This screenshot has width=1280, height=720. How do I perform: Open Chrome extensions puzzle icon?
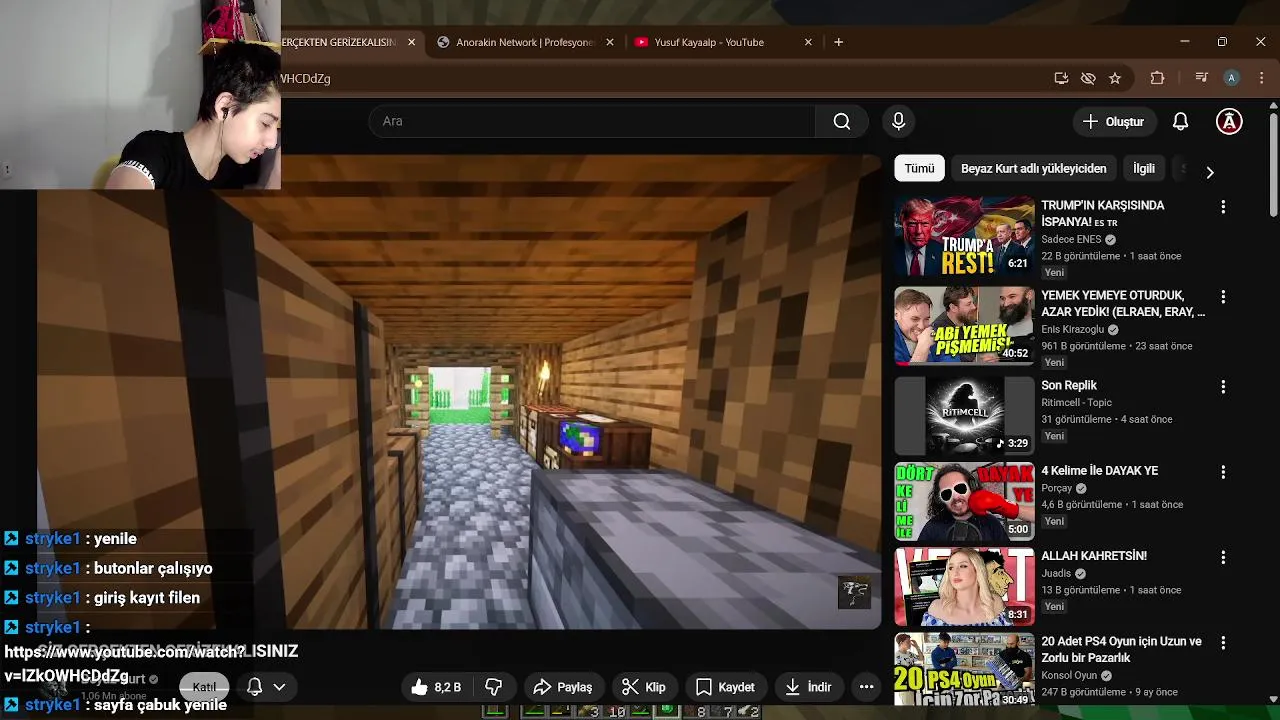point(1157,78)
